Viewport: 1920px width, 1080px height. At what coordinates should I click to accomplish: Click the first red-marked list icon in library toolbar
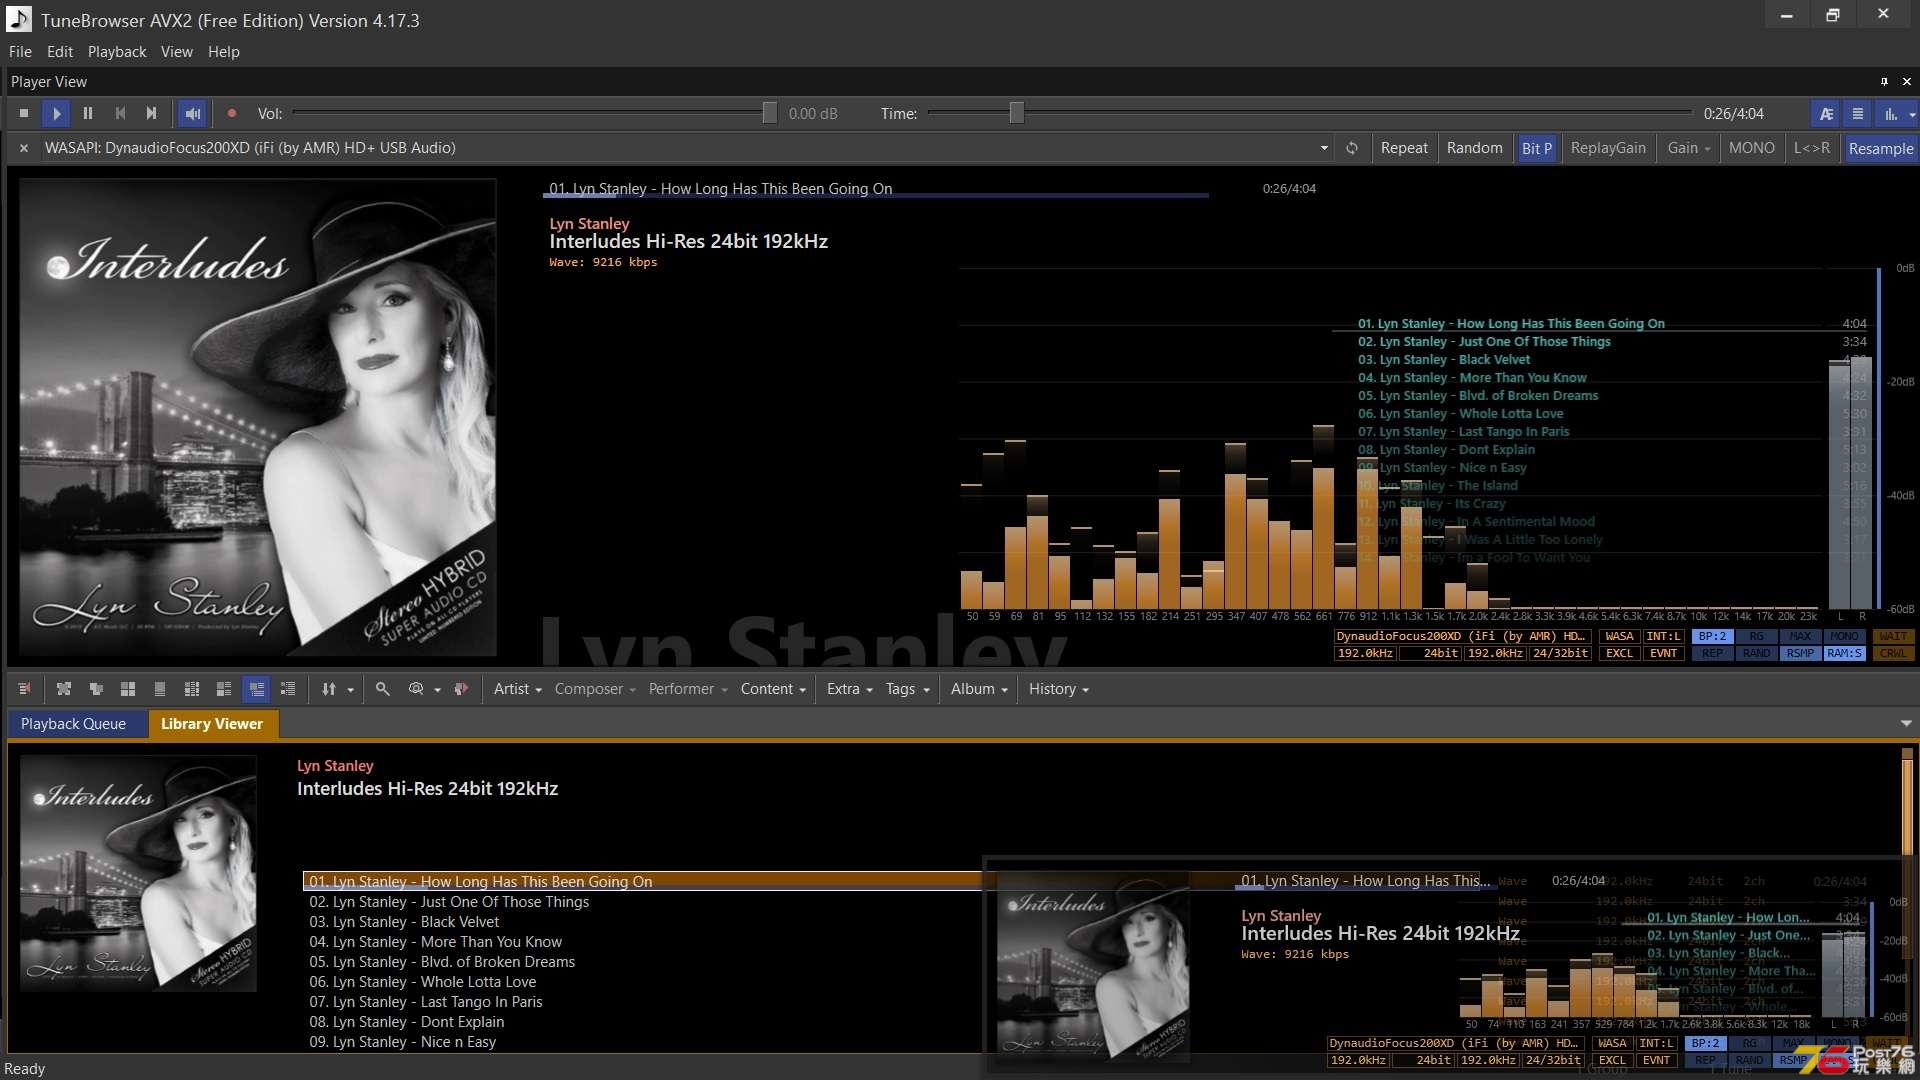point(24,689)
